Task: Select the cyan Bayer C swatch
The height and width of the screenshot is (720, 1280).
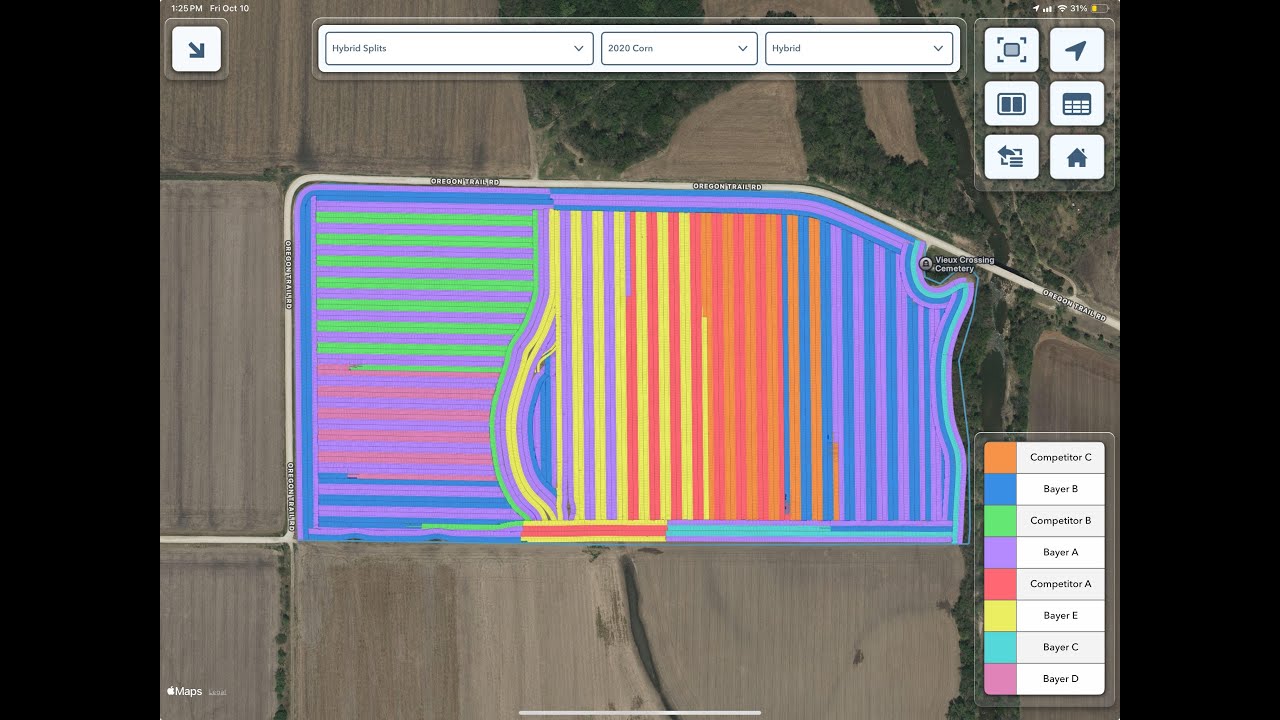Action: tap(1000, 647)
